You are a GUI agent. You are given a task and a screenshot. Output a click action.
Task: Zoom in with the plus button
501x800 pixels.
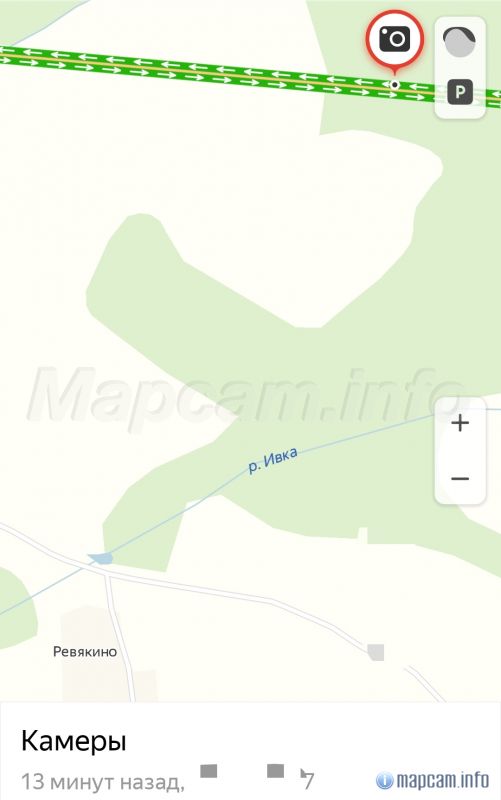460,423
